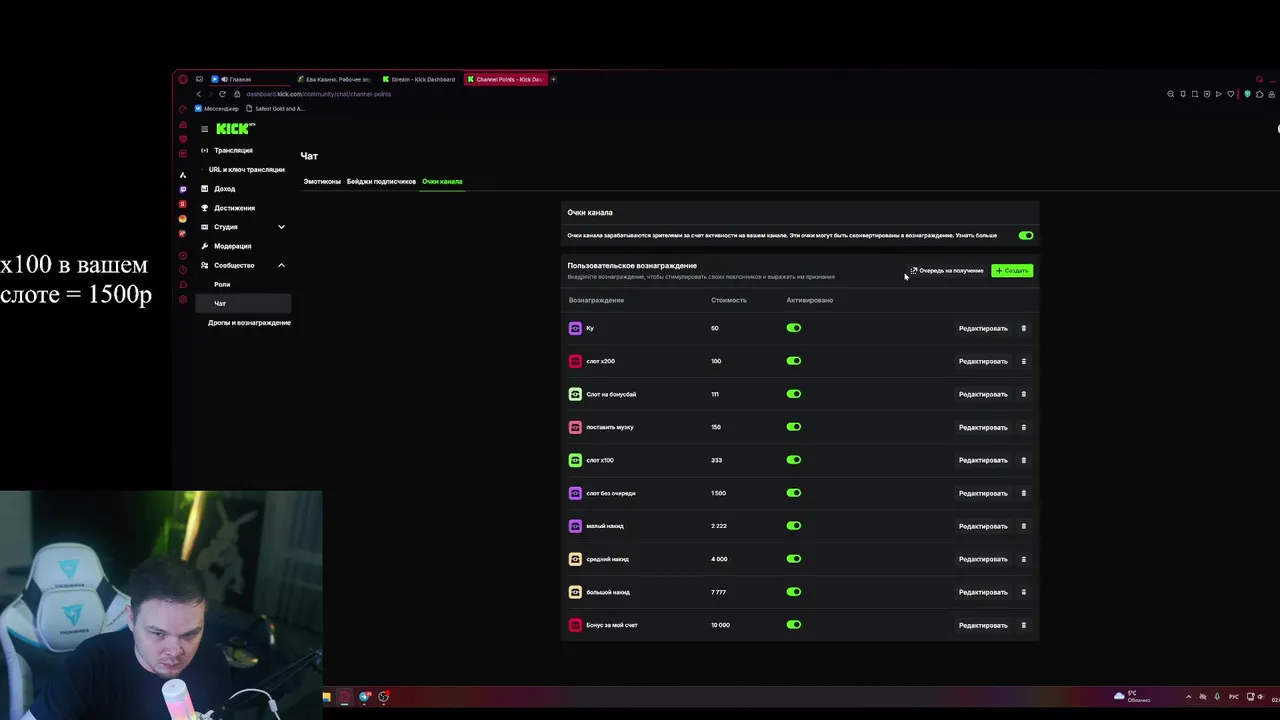Open File Explorer in the taskbar
The height and width of the screenshot is (720, 1280).
coord(326,697)
